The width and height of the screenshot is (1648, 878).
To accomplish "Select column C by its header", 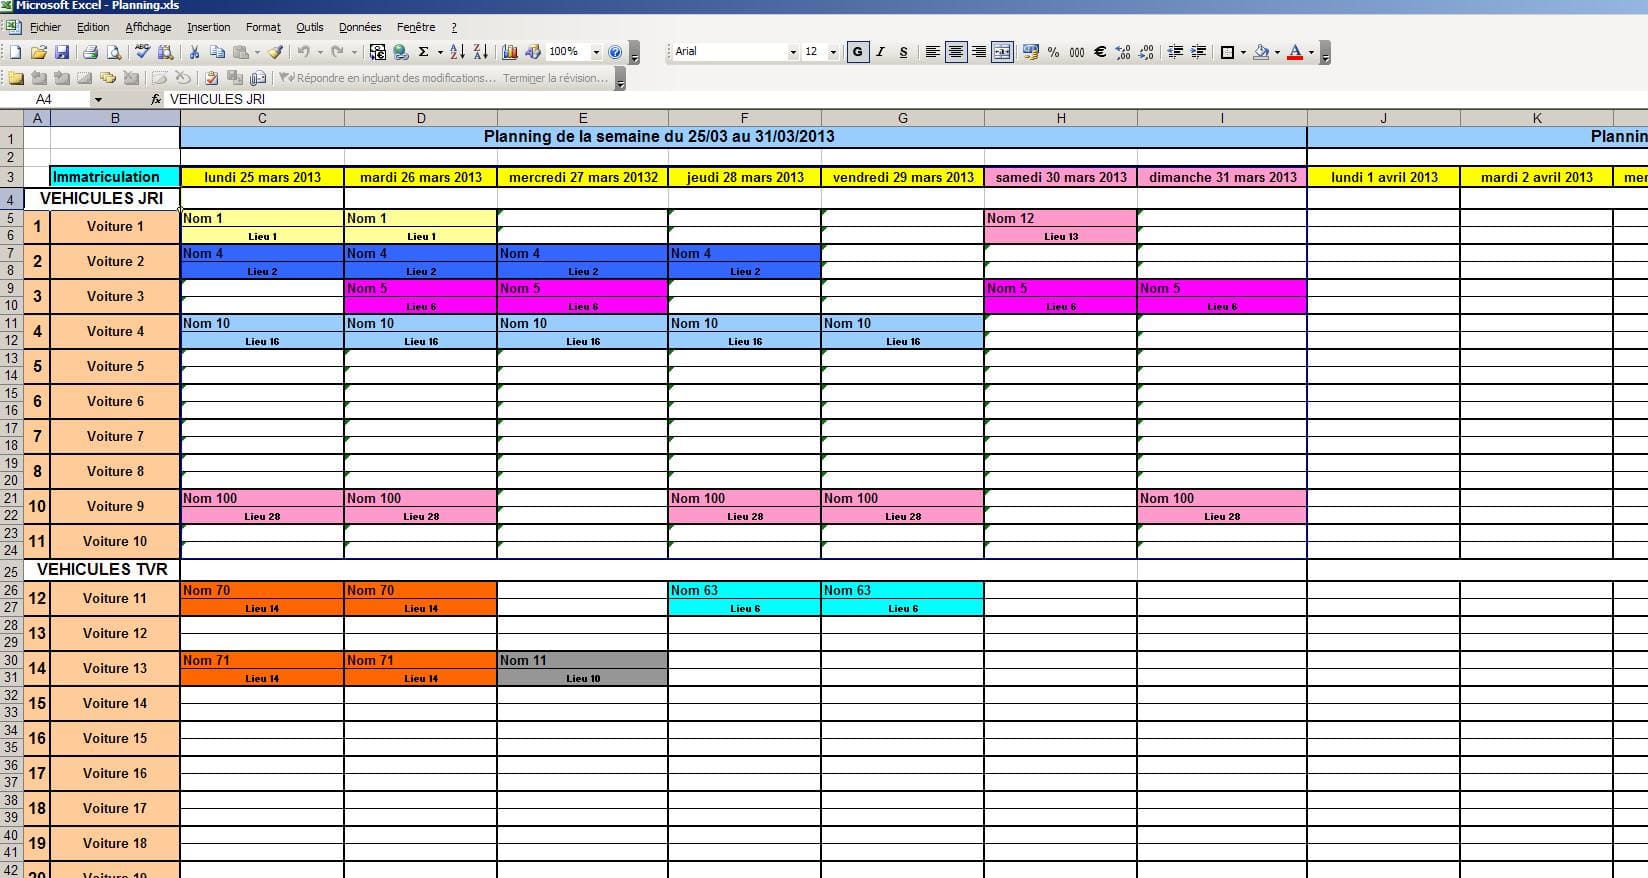I will (x=262, y=118).
